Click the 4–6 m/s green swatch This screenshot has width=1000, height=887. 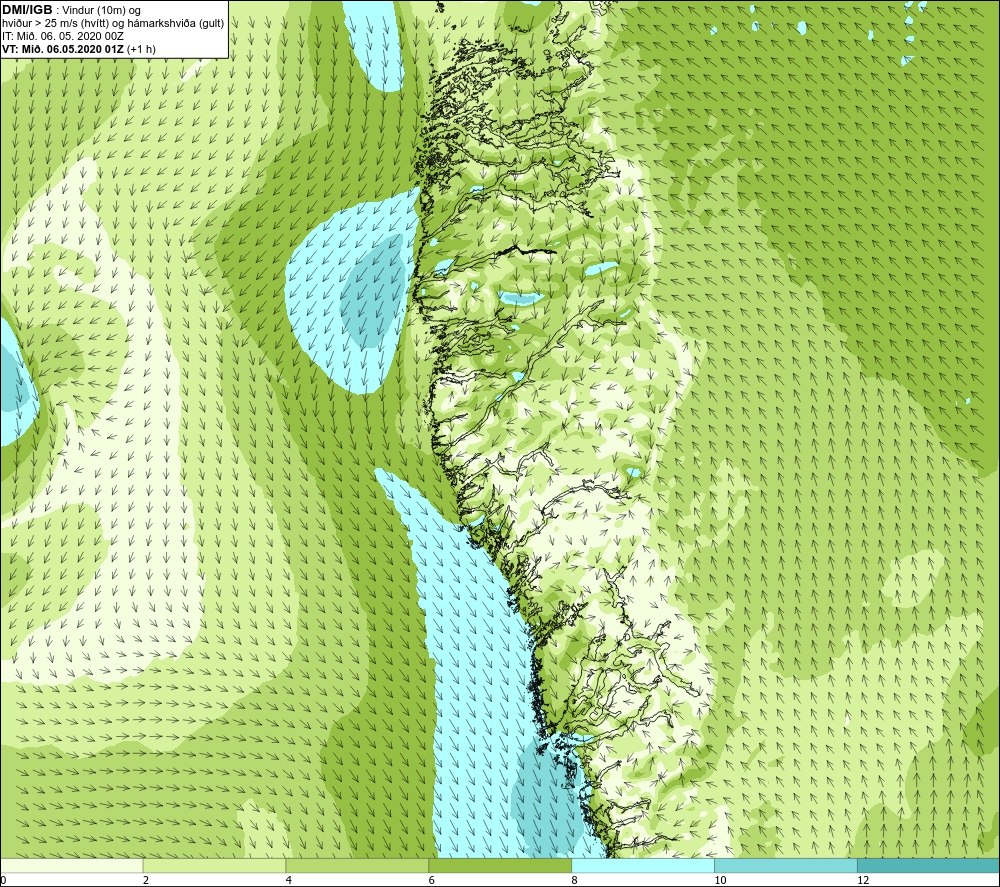tap(357, 866)
